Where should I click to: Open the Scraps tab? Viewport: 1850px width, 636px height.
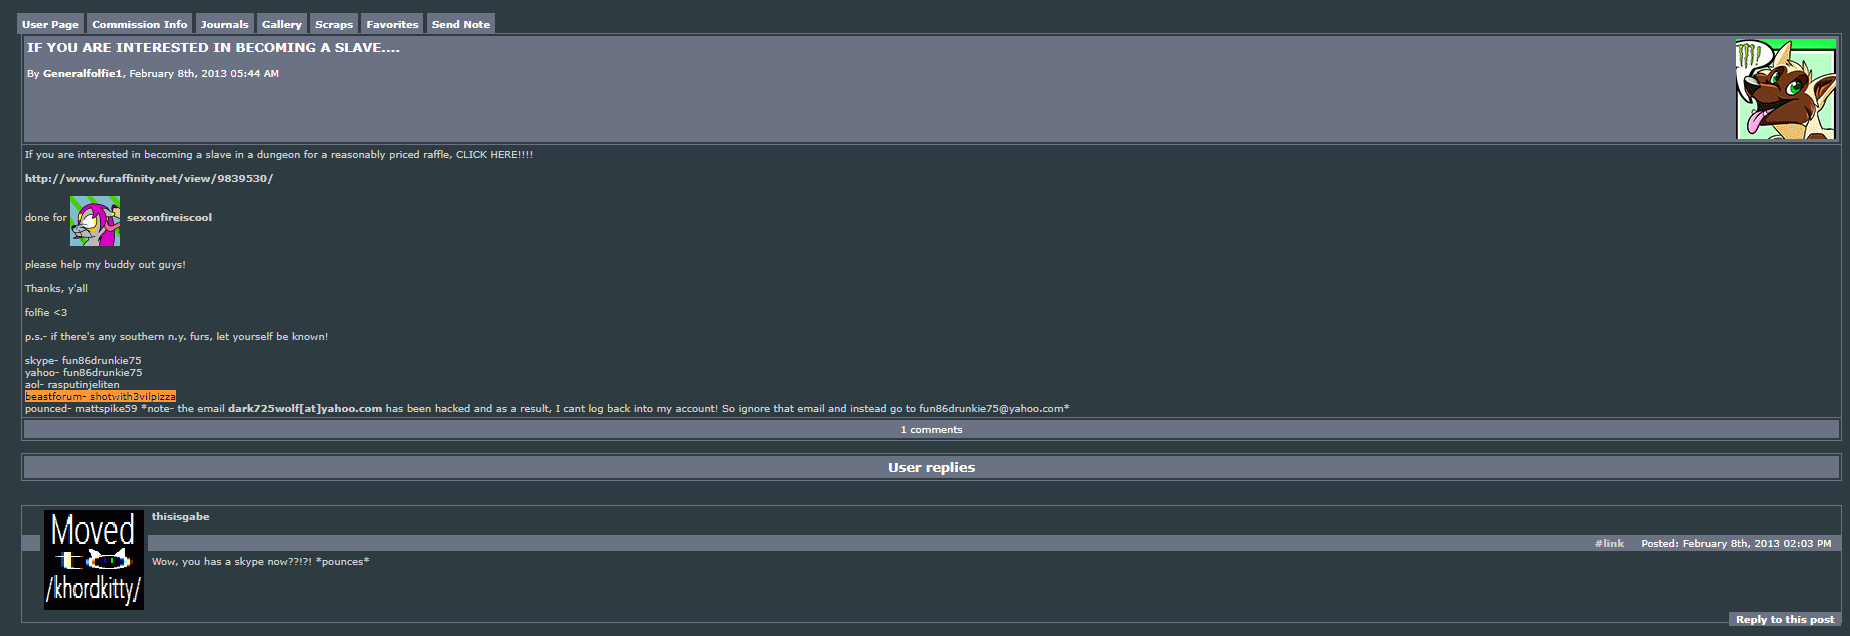click(x=334, y=24)
